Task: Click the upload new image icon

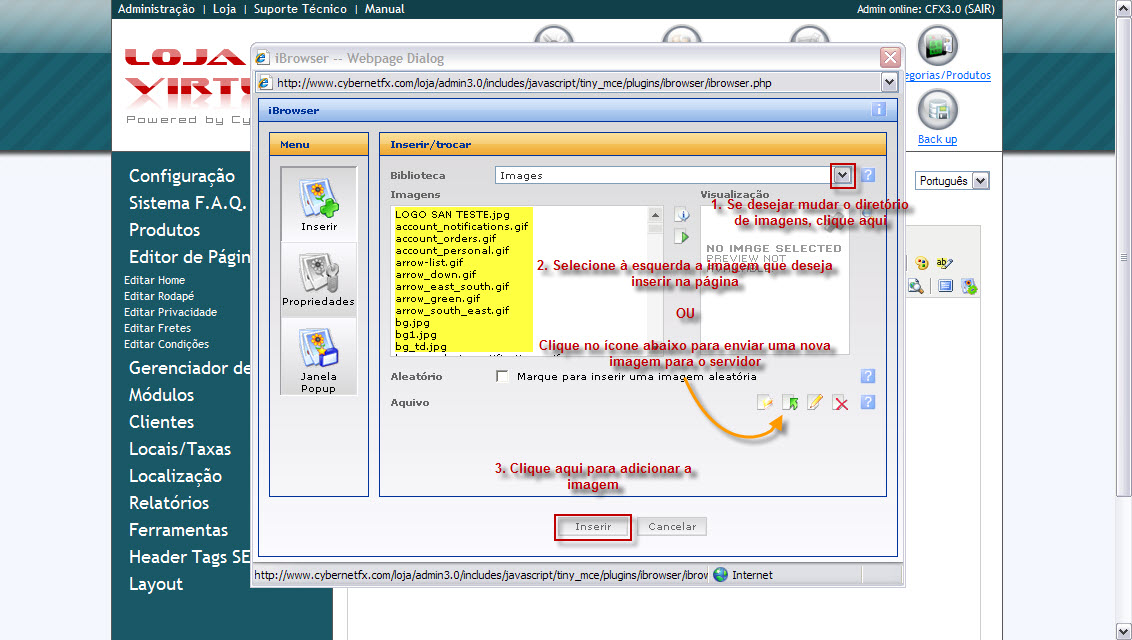Action: 790,403
